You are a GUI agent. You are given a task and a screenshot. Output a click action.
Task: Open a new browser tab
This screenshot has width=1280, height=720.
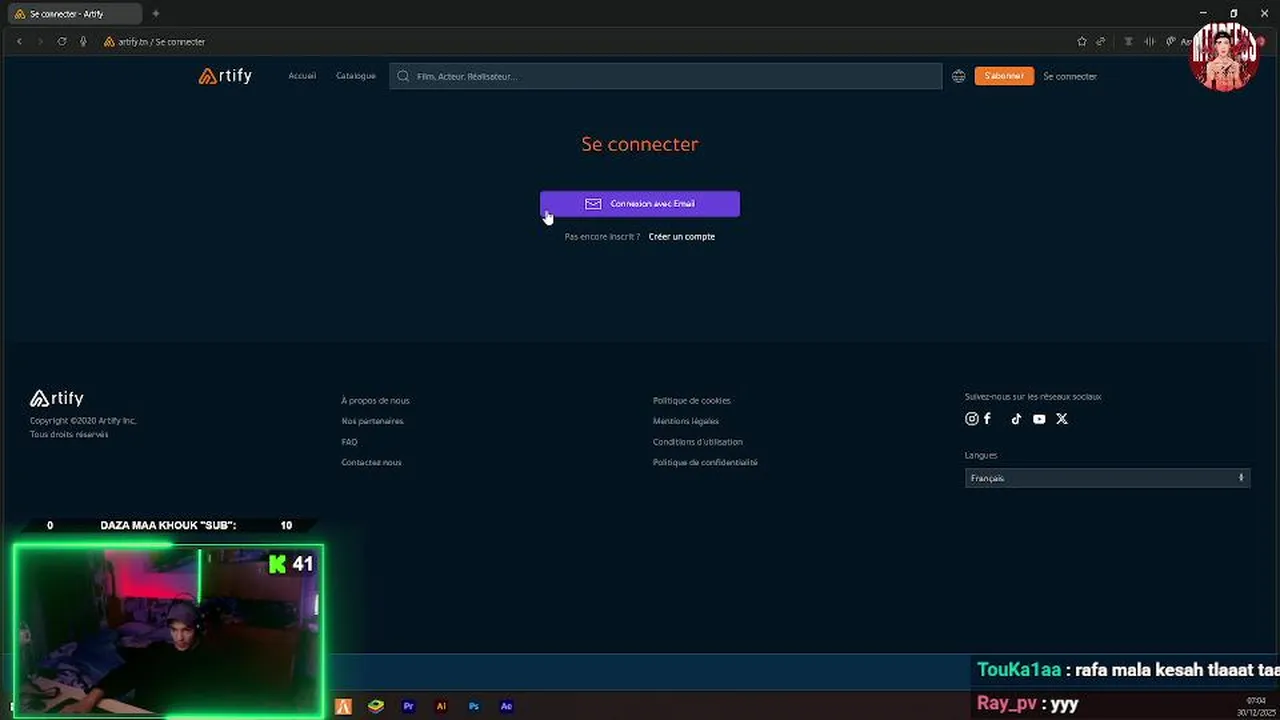pyautogui.click(x=155, y=14)
